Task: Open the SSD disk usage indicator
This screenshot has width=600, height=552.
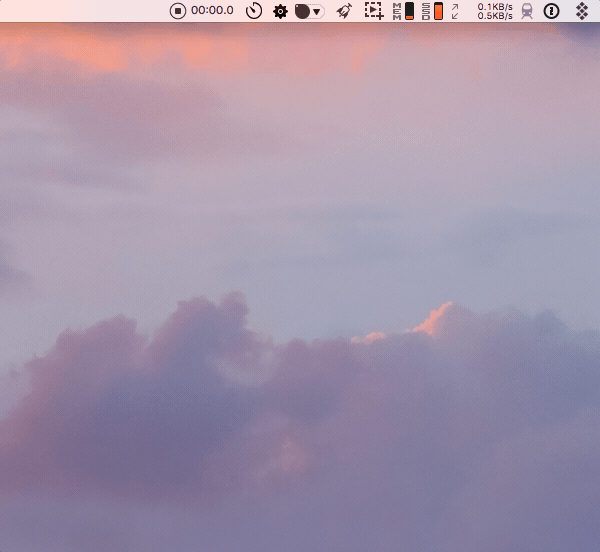Action: [432, 11]
